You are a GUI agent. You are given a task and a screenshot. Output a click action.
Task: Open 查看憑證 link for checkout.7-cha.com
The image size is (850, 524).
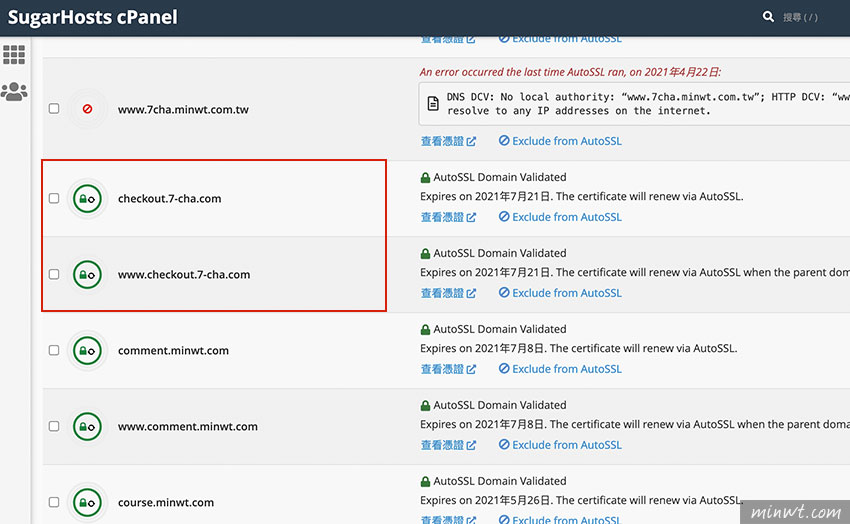click(448, 217)
